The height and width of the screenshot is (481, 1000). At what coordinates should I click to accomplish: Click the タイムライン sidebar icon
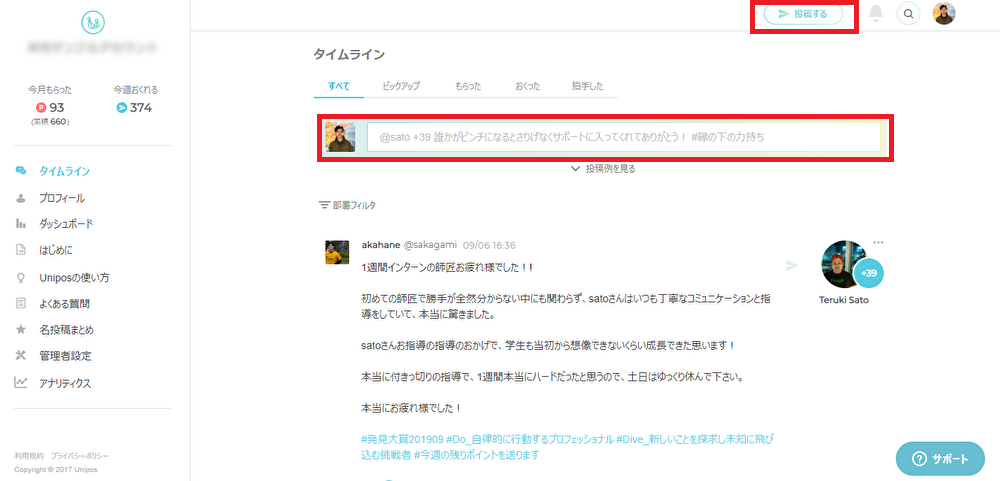click(21, 171)
